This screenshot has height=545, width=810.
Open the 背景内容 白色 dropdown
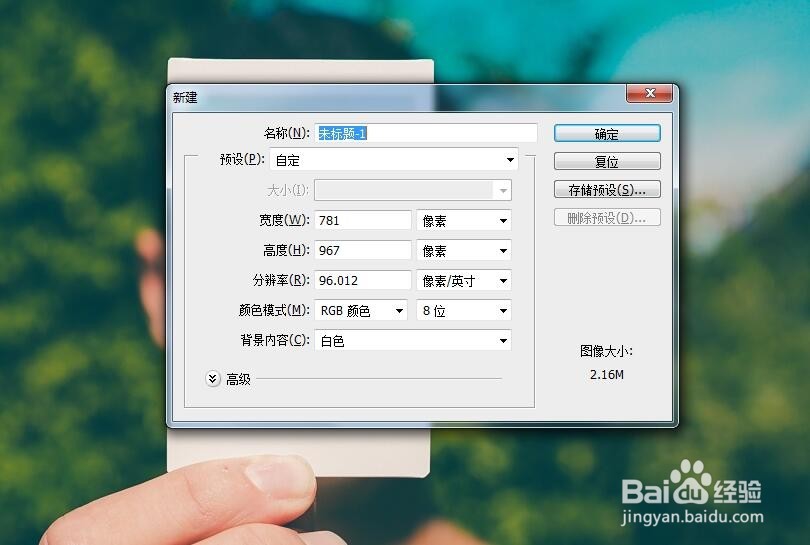point(413,340)
